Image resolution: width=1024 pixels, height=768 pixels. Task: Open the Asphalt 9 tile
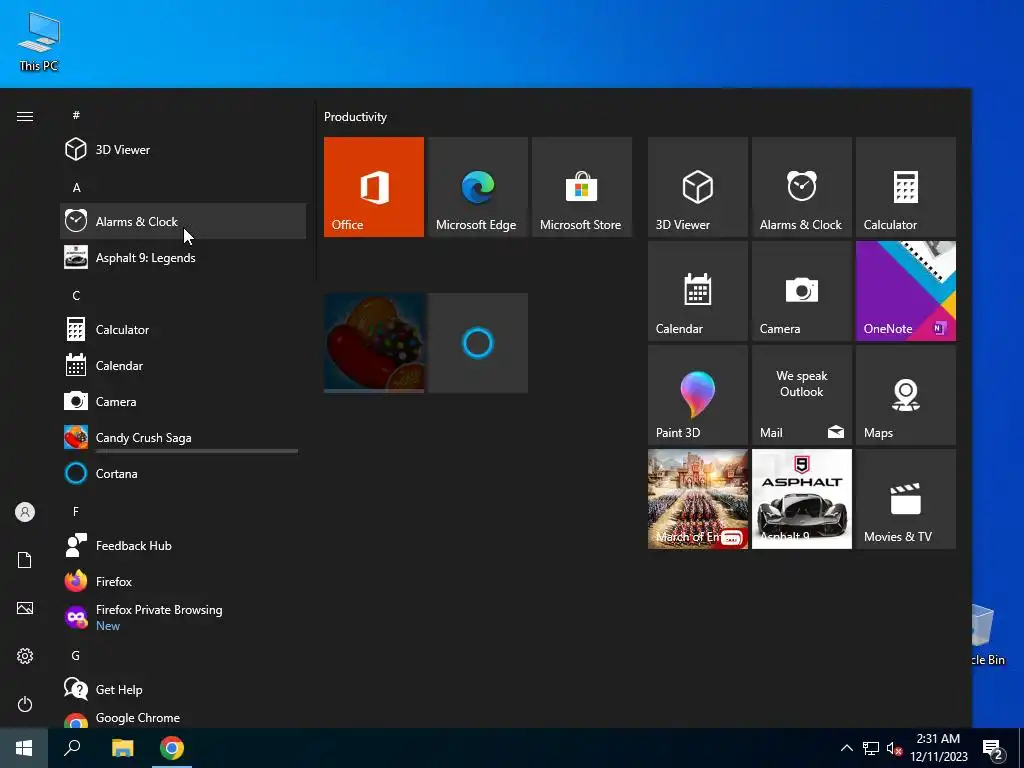click(x=801, y=498)
